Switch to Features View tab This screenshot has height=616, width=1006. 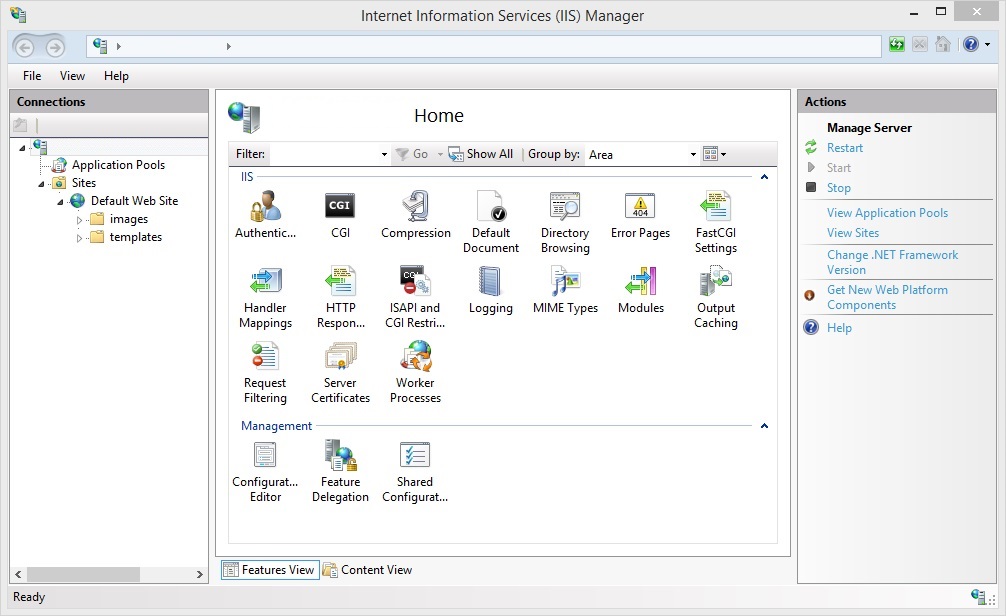270,570
